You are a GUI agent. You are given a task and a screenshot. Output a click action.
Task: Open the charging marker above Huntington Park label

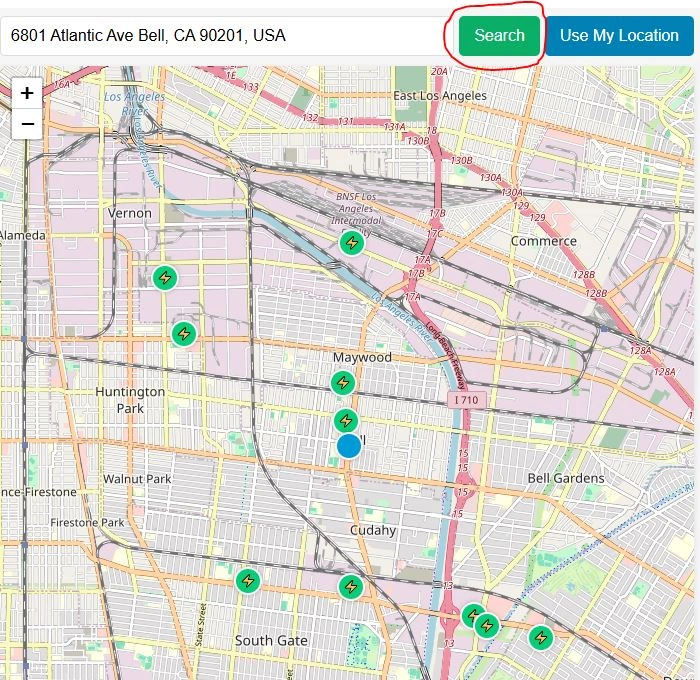coord(184,334)
